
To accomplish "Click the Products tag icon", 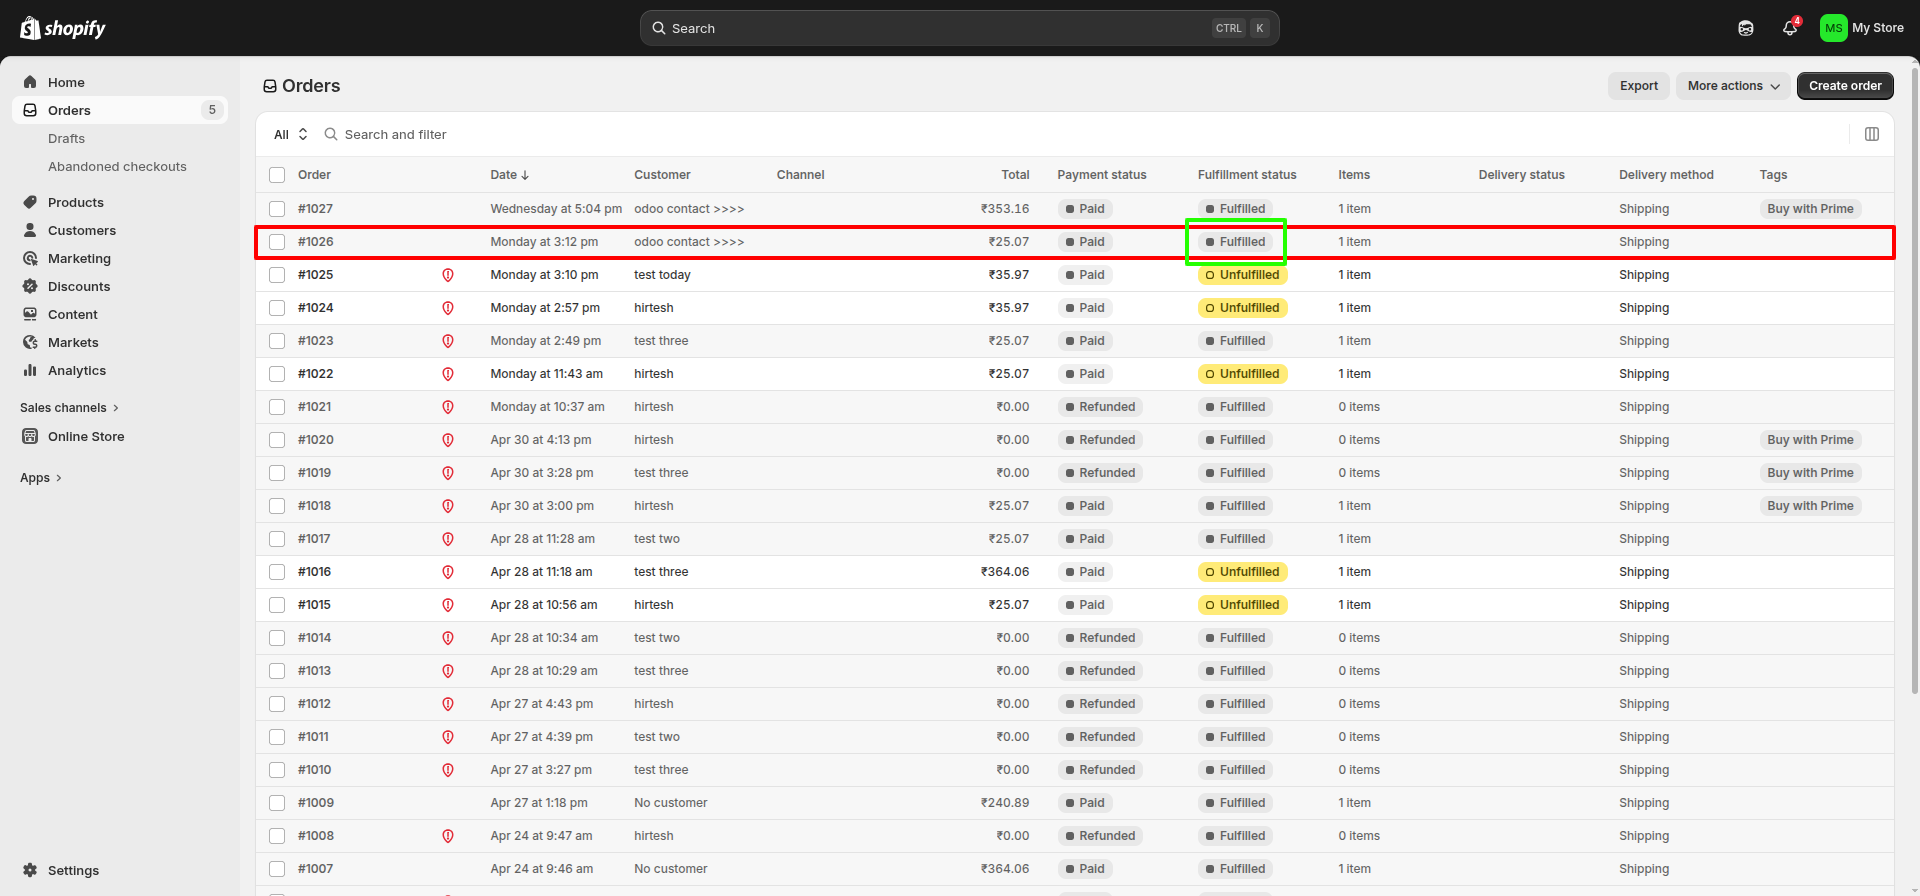I will [30, 202].
